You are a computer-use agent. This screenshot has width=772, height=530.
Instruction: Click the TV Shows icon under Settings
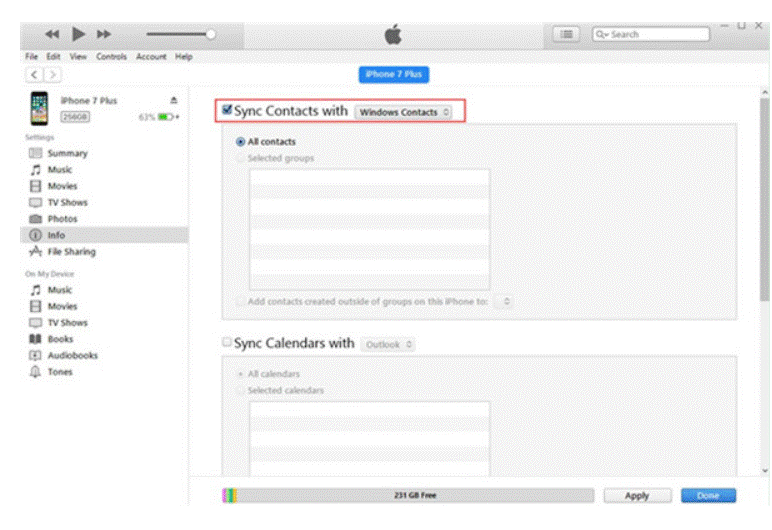[x=35, y=202]
